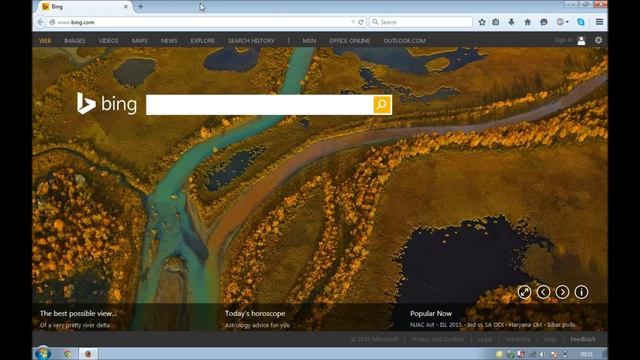Click the Bing logo
Image resolution: width=640 pixels, height=360 pixels.
[x=107, y=104]
